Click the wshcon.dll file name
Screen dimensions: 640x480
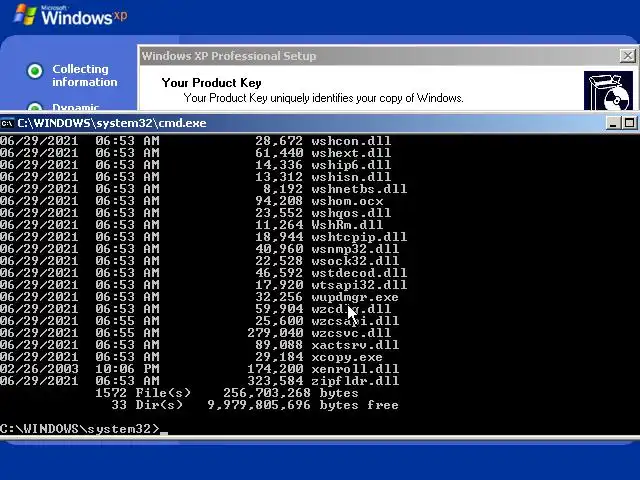coord(351,141)
